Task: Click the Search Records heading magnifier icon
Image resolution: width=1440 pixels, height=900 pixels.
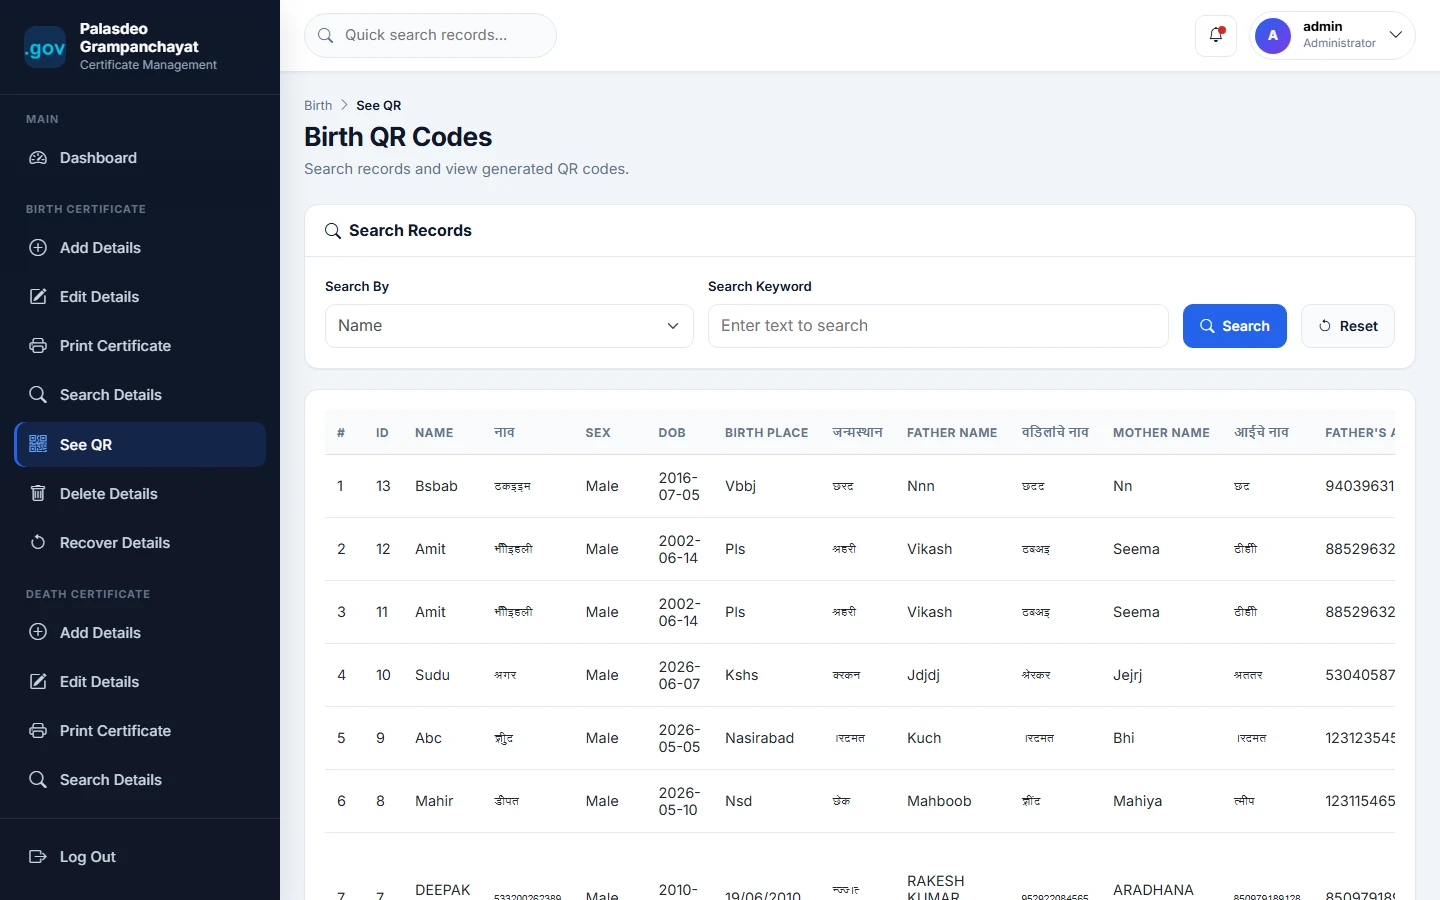Action: coord(333,231)
